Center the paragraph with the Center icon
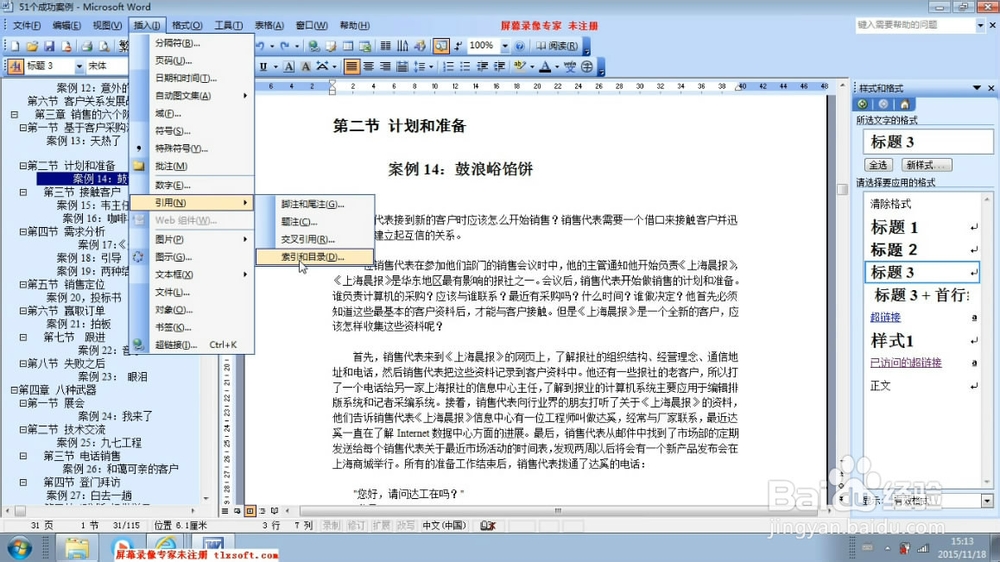This screenshot has height=562, width=1000. [x=369, y=66]
